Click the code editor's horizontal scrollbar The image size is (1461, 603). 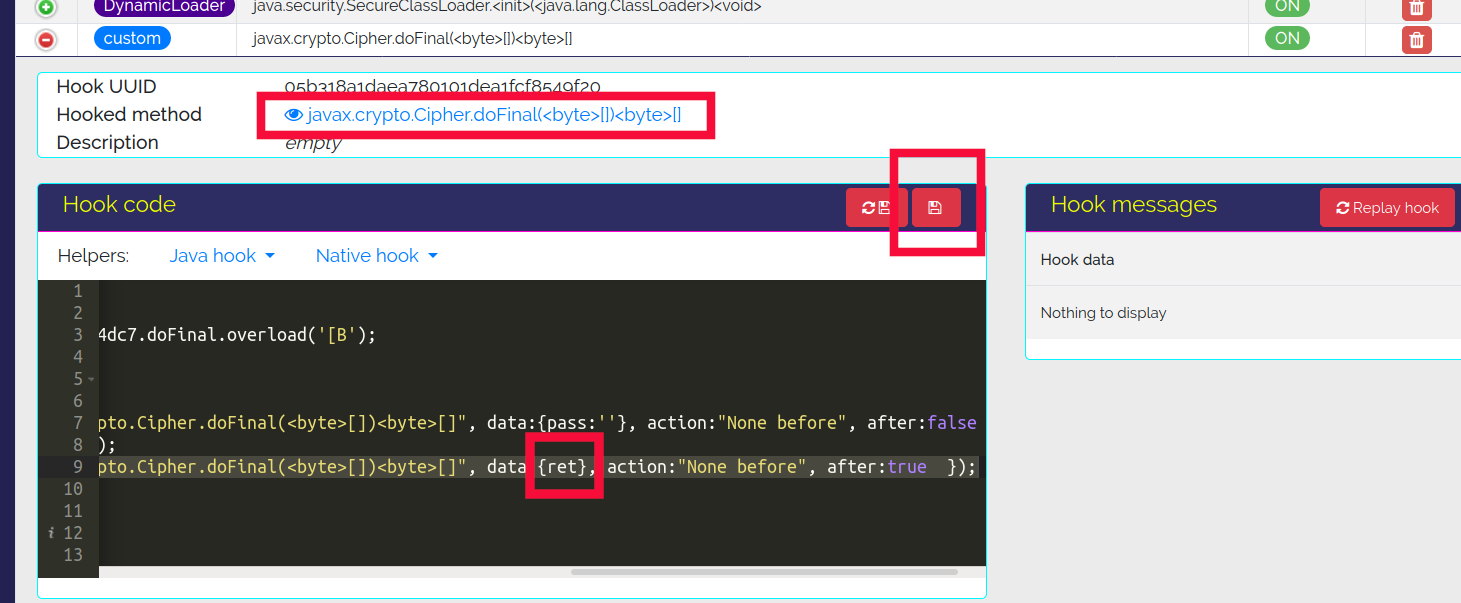click(764, 572)
